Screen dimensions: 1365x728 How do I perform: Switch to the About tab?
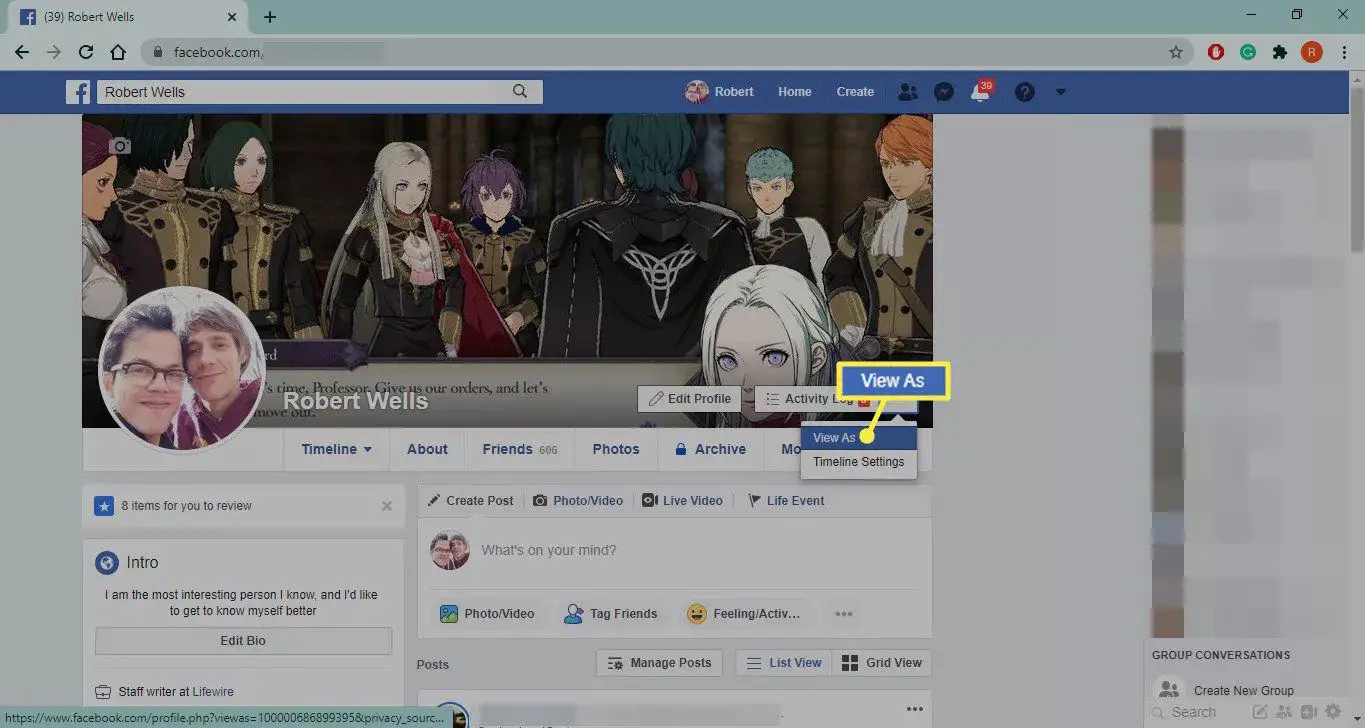pyautogui.click(x=427, y=449)
